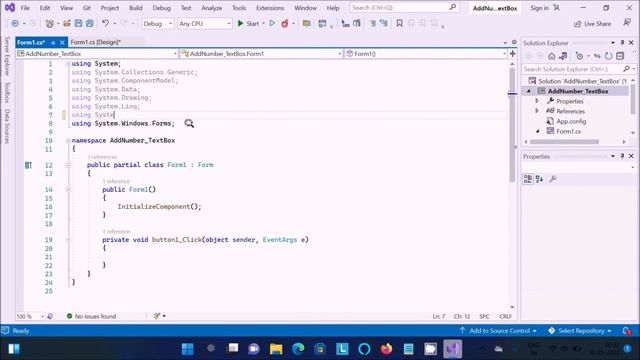Open the AddNumber_TextBox.Form1 type dropdown
The width and height of the screenshot is (640, 360).
pyautogui.click(x=262, y=53)
